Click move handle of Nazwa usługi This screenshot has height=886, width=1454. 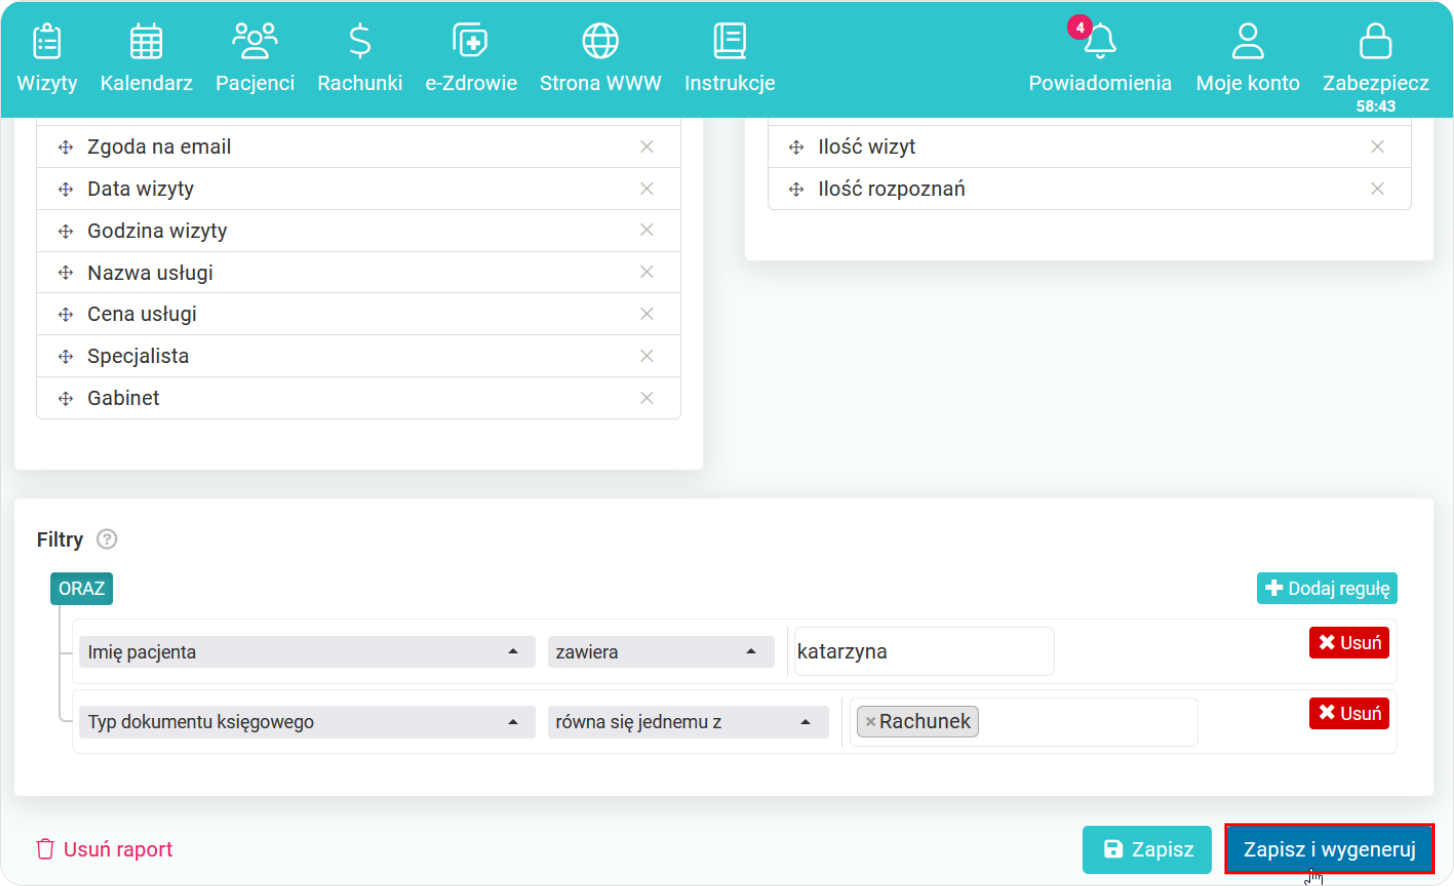(x=66, y=273)
